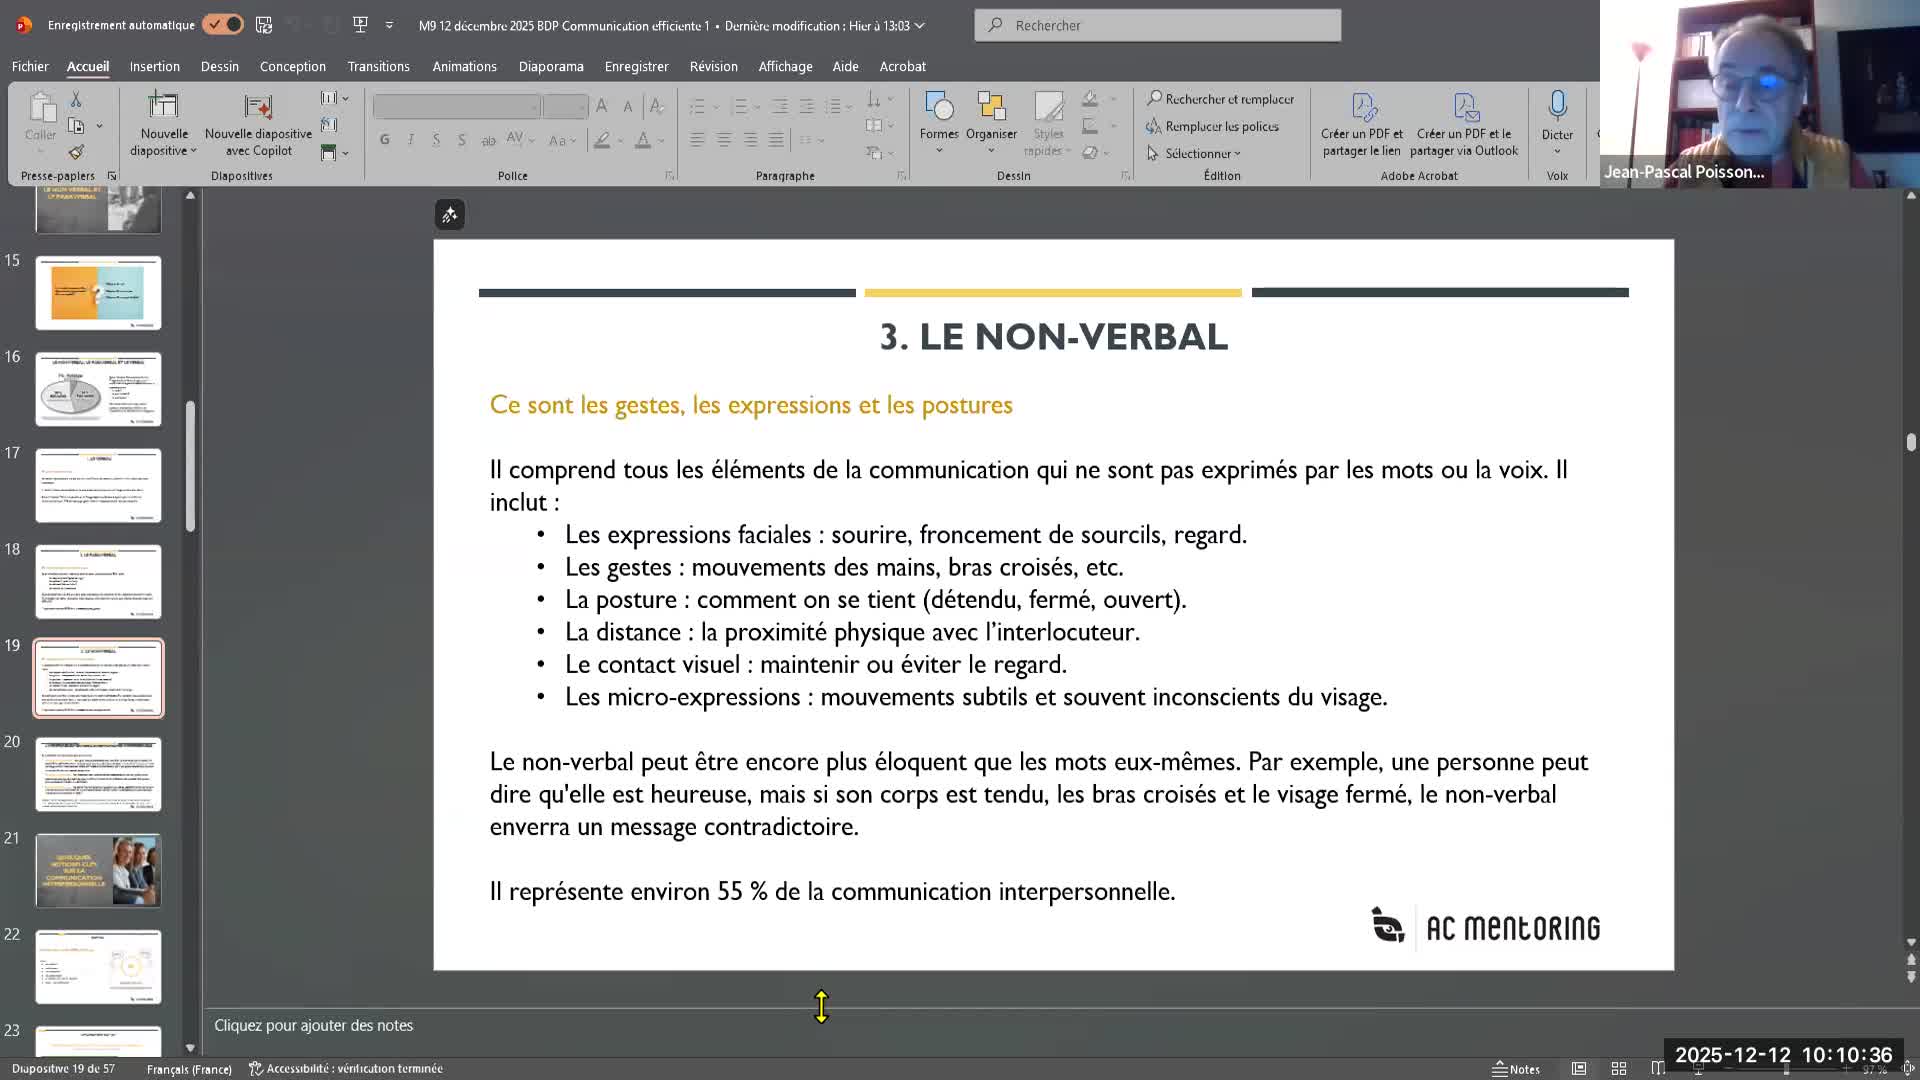1920x1080 pixels.
Task: Click the Organiser arrange icon
Action: pos(991,108)
